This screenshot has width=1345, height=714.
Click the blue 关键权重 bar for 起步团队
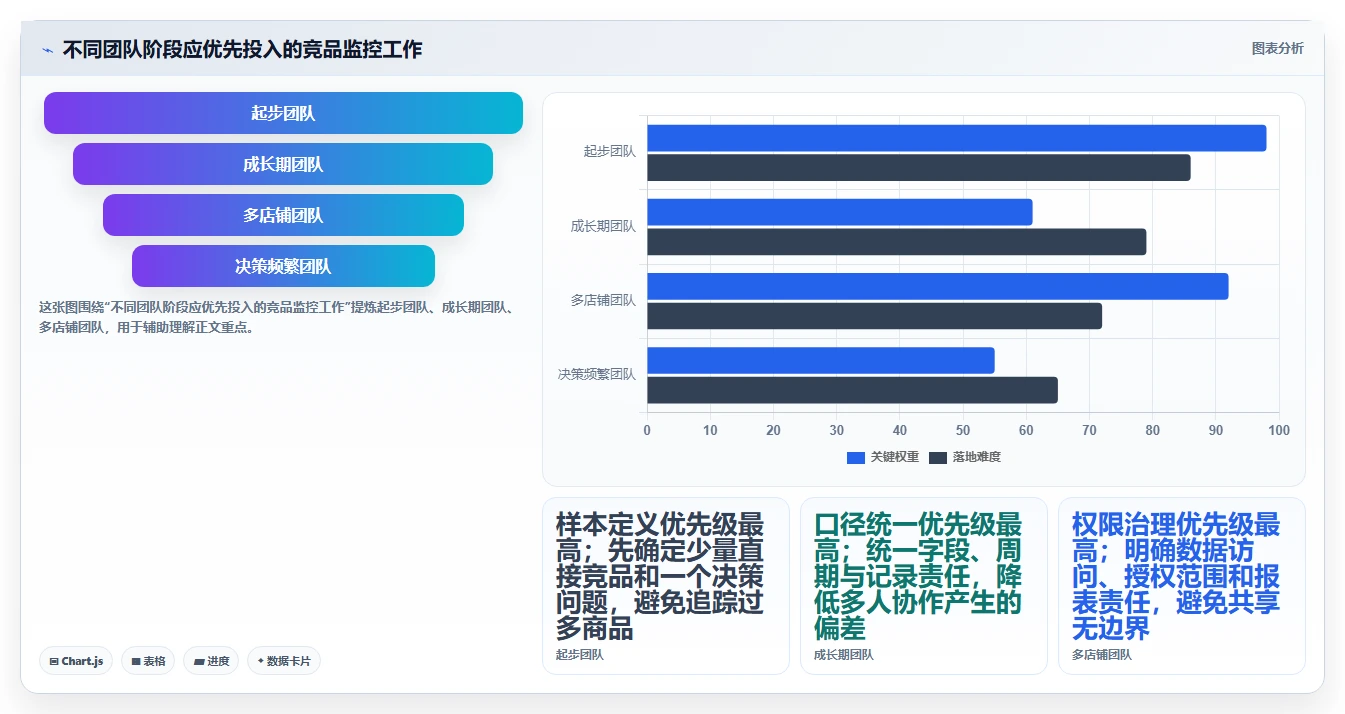tap(956, 138)
